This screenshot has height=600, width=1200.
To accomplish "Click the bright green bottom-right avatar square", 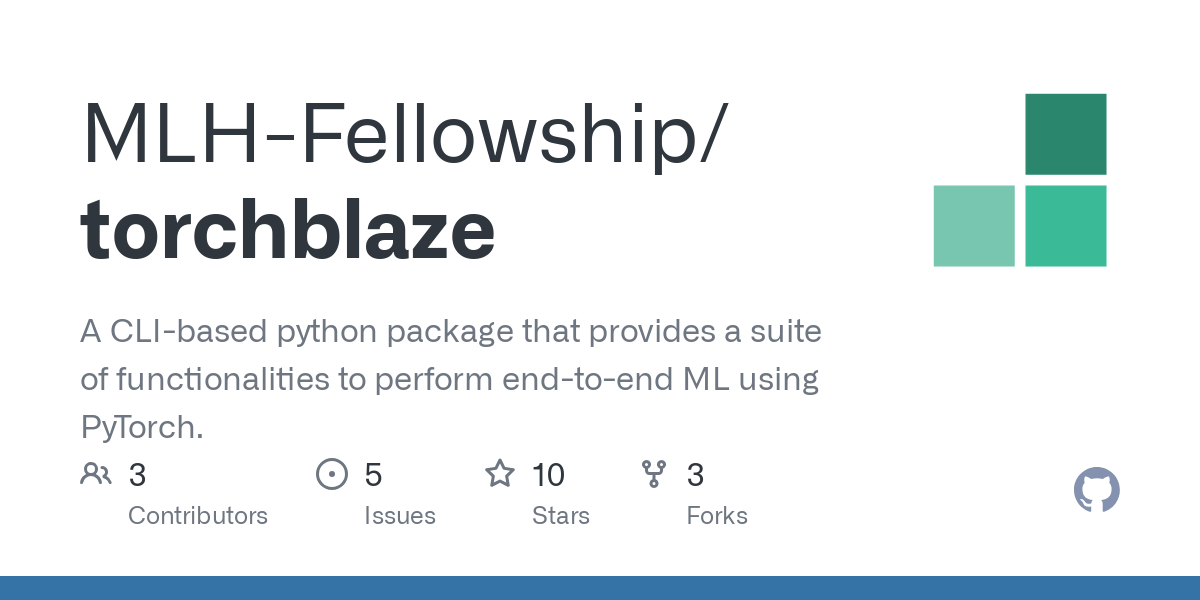I will click(1065, 226).
